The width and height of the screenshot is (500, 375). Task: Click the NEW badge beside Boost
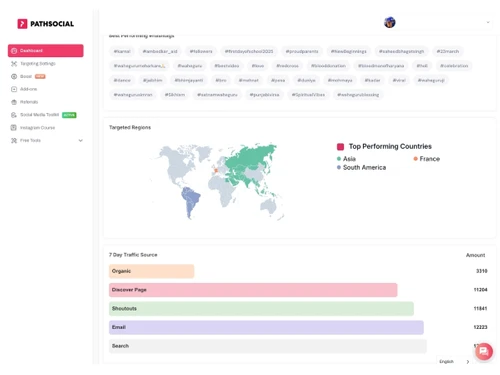40,76
